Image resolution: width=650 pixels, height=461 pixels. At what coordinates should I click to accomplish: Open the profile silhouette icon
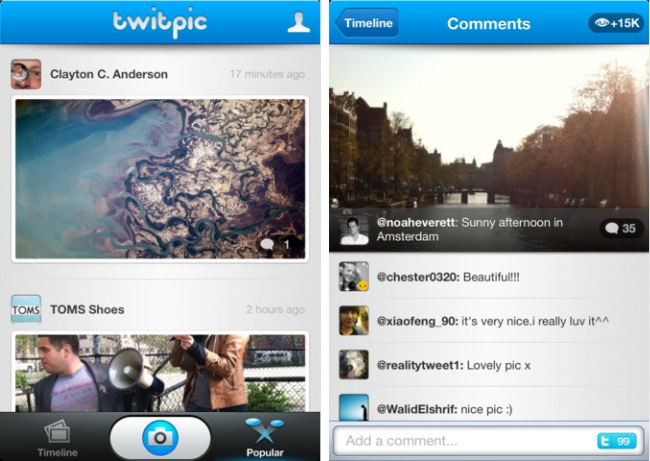pyautogui.click(x=298, y=22)
